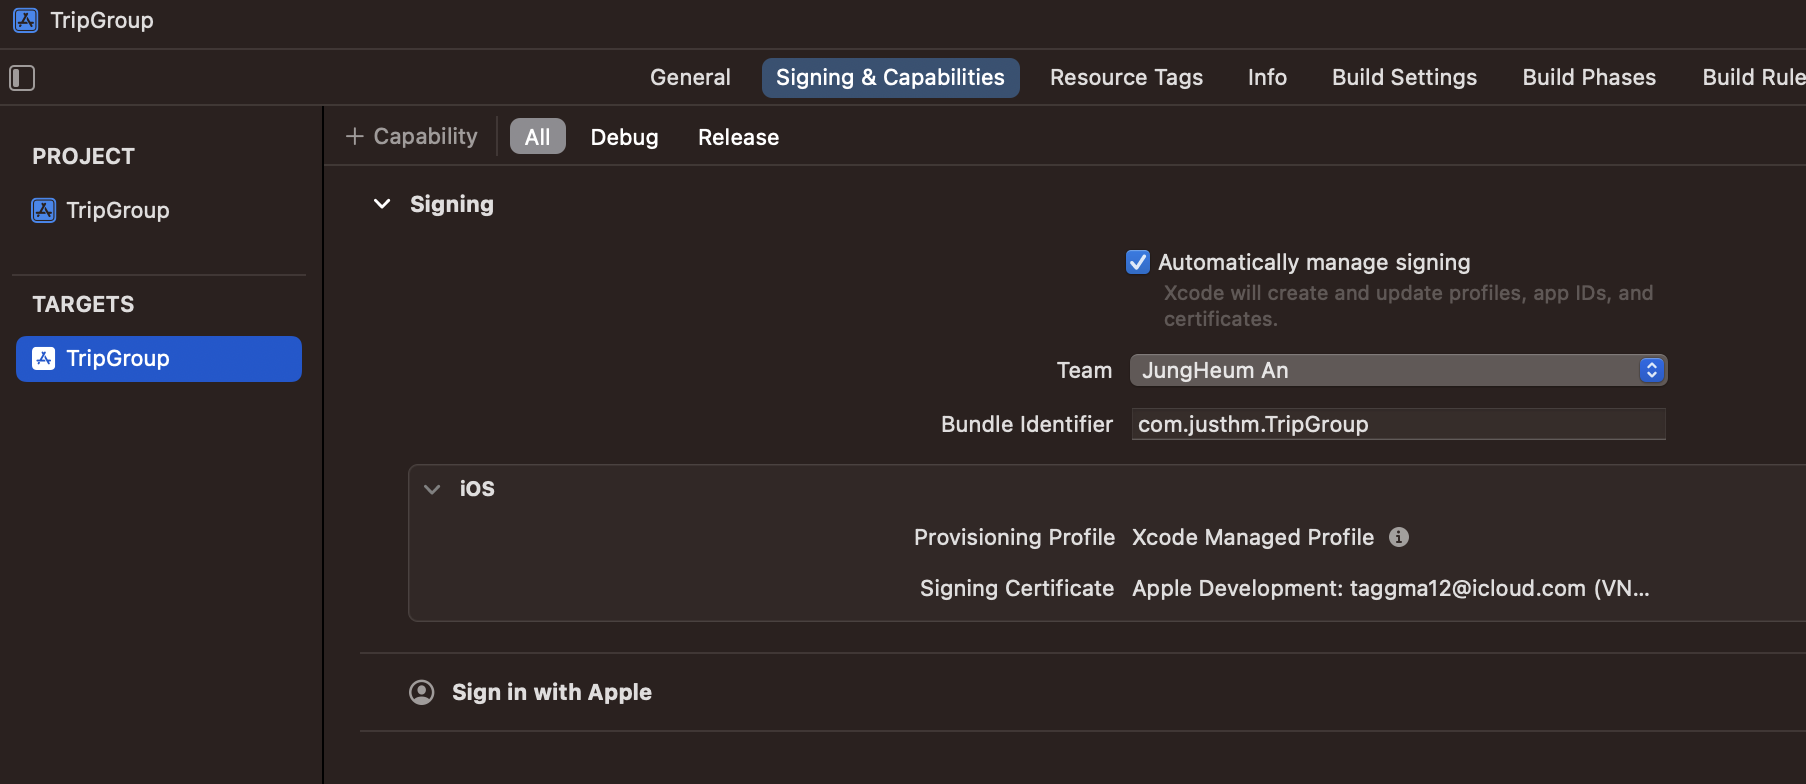Click the Signing section title
This screenshot has width=1806, height=784.
point(452,204)
